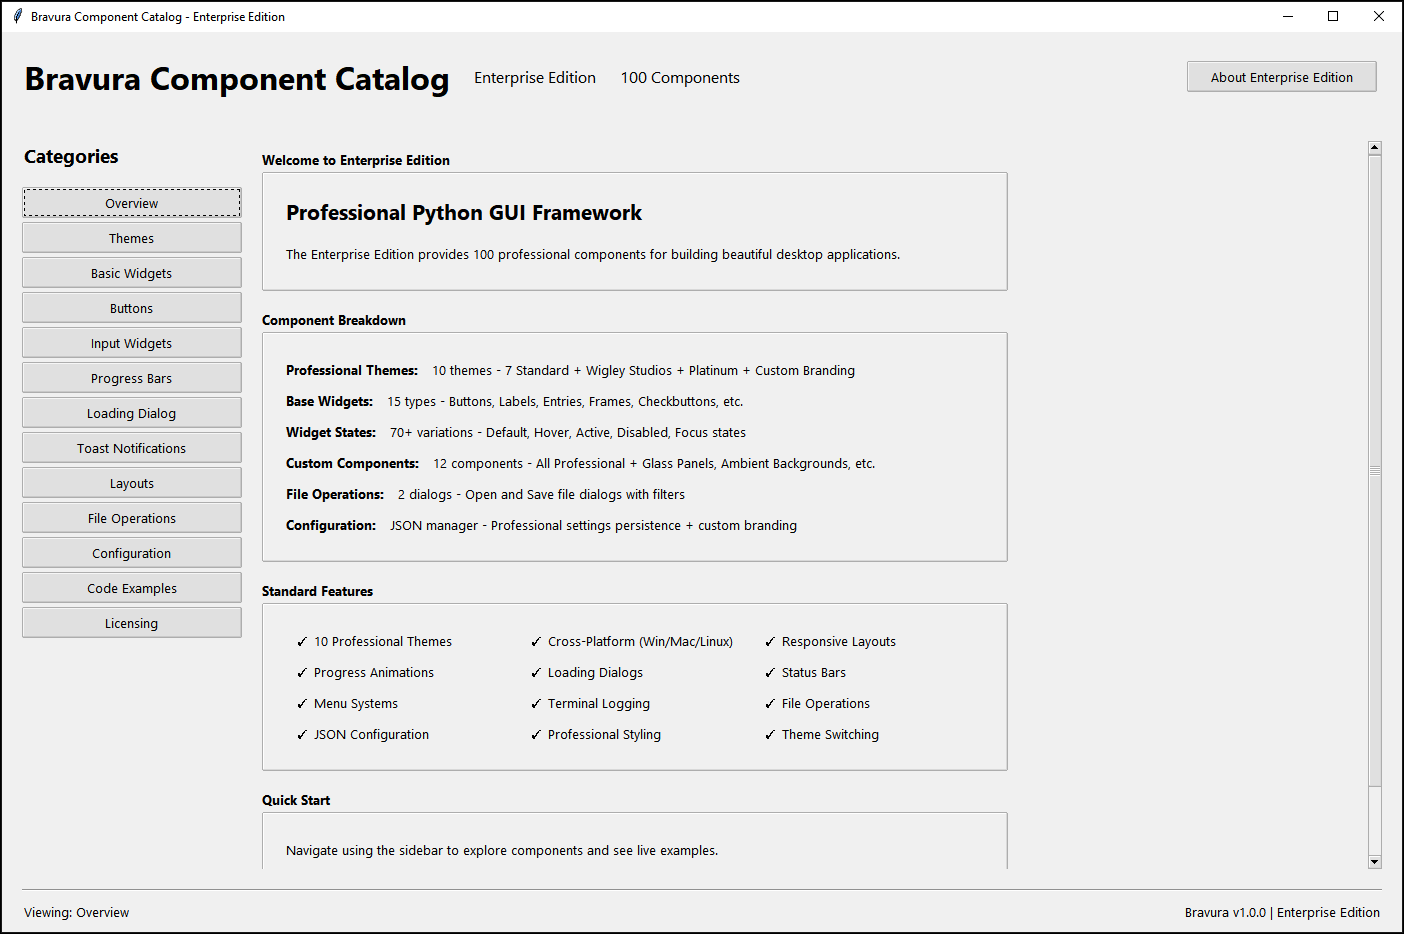Click the scrollbar up arrow

1374,146
